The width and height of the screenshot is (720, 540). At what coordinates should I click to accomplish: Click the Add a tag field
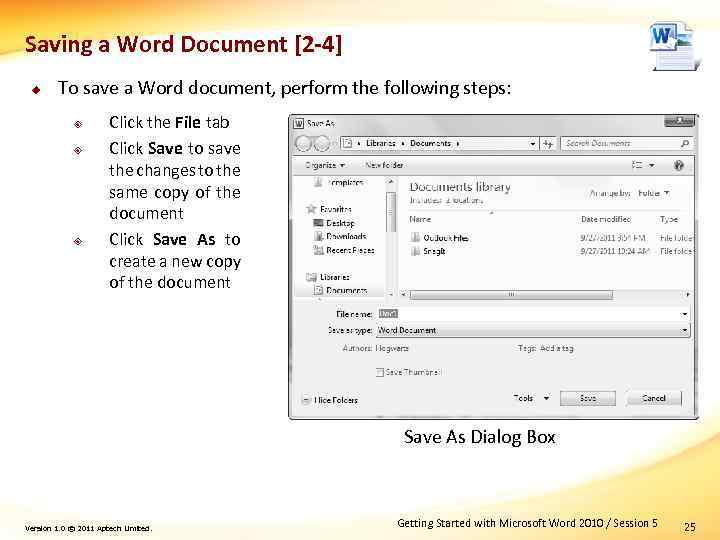[557, 348]
